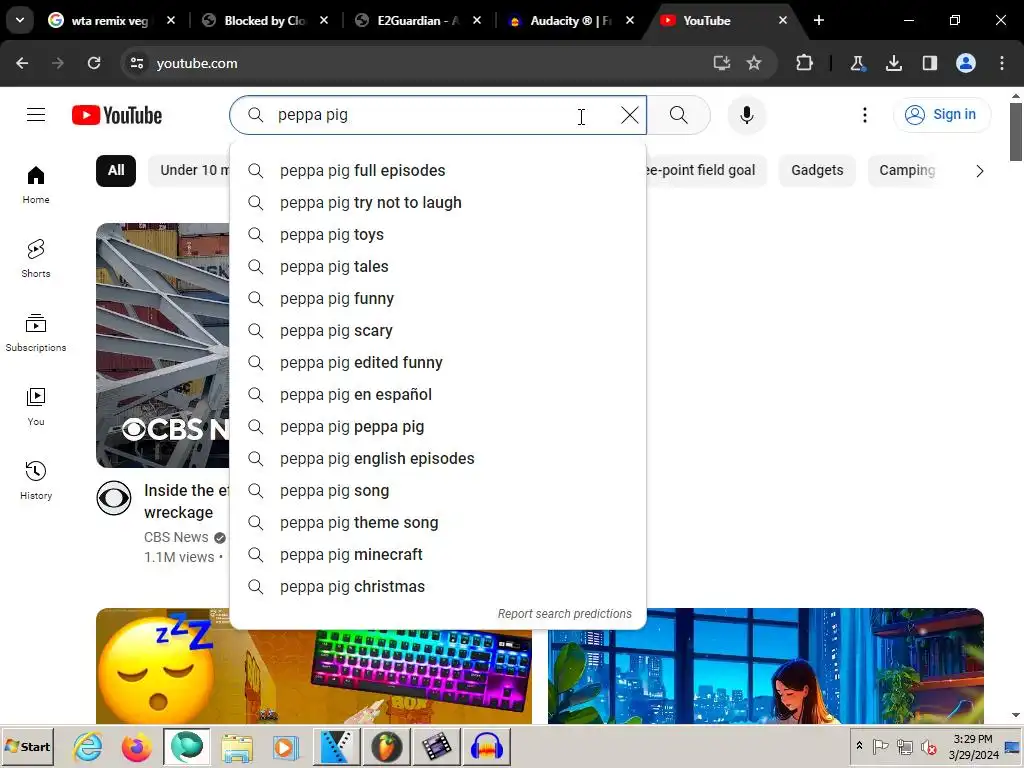This screenshot has height=768, width=1024.
Task: Bookmark this page with star icon
Action: pyautogui.click(x=754, y=63)
